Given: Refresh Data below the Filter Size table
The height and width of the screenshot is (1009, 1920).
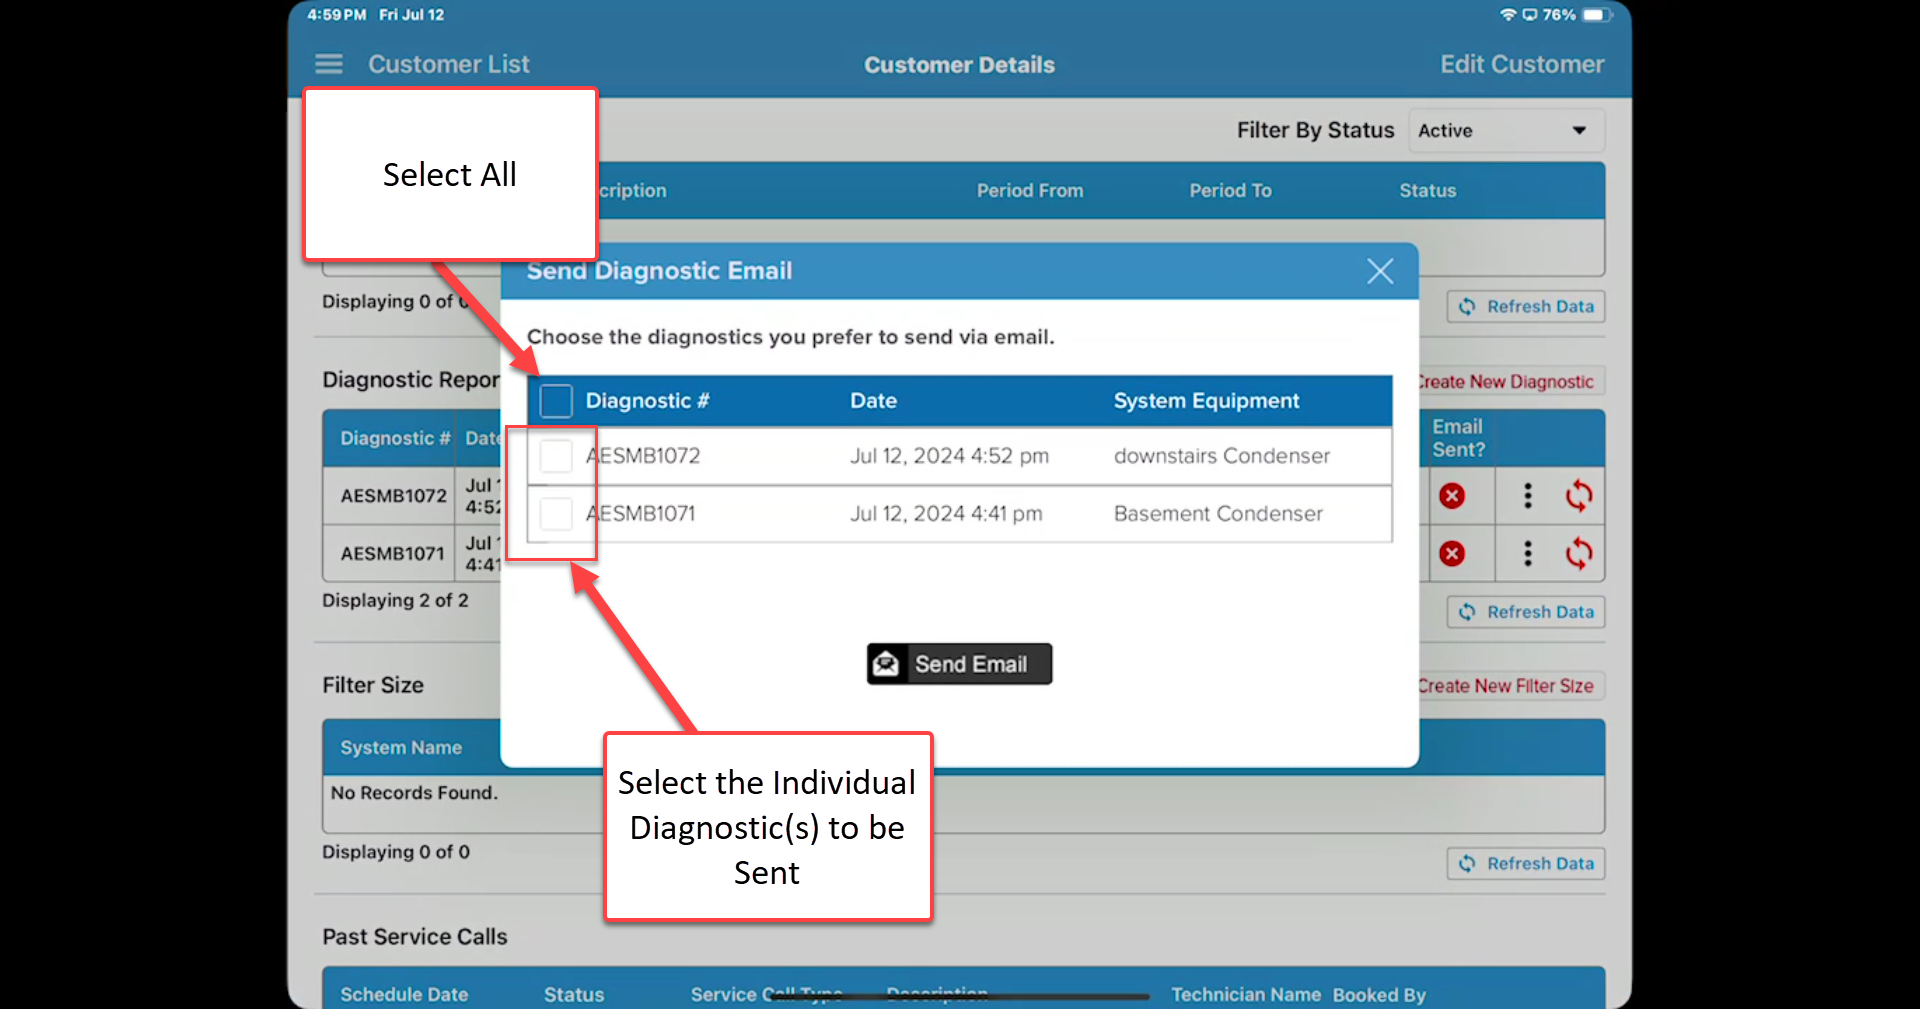Looking at the screenshot, I should 1526,864.
